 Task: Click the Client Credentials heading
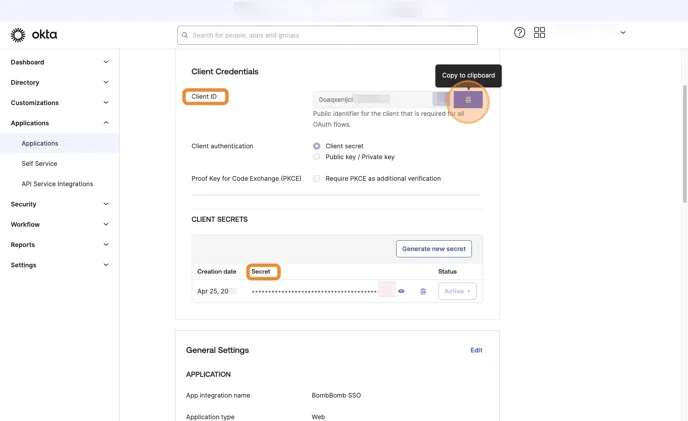coord(225,72)
